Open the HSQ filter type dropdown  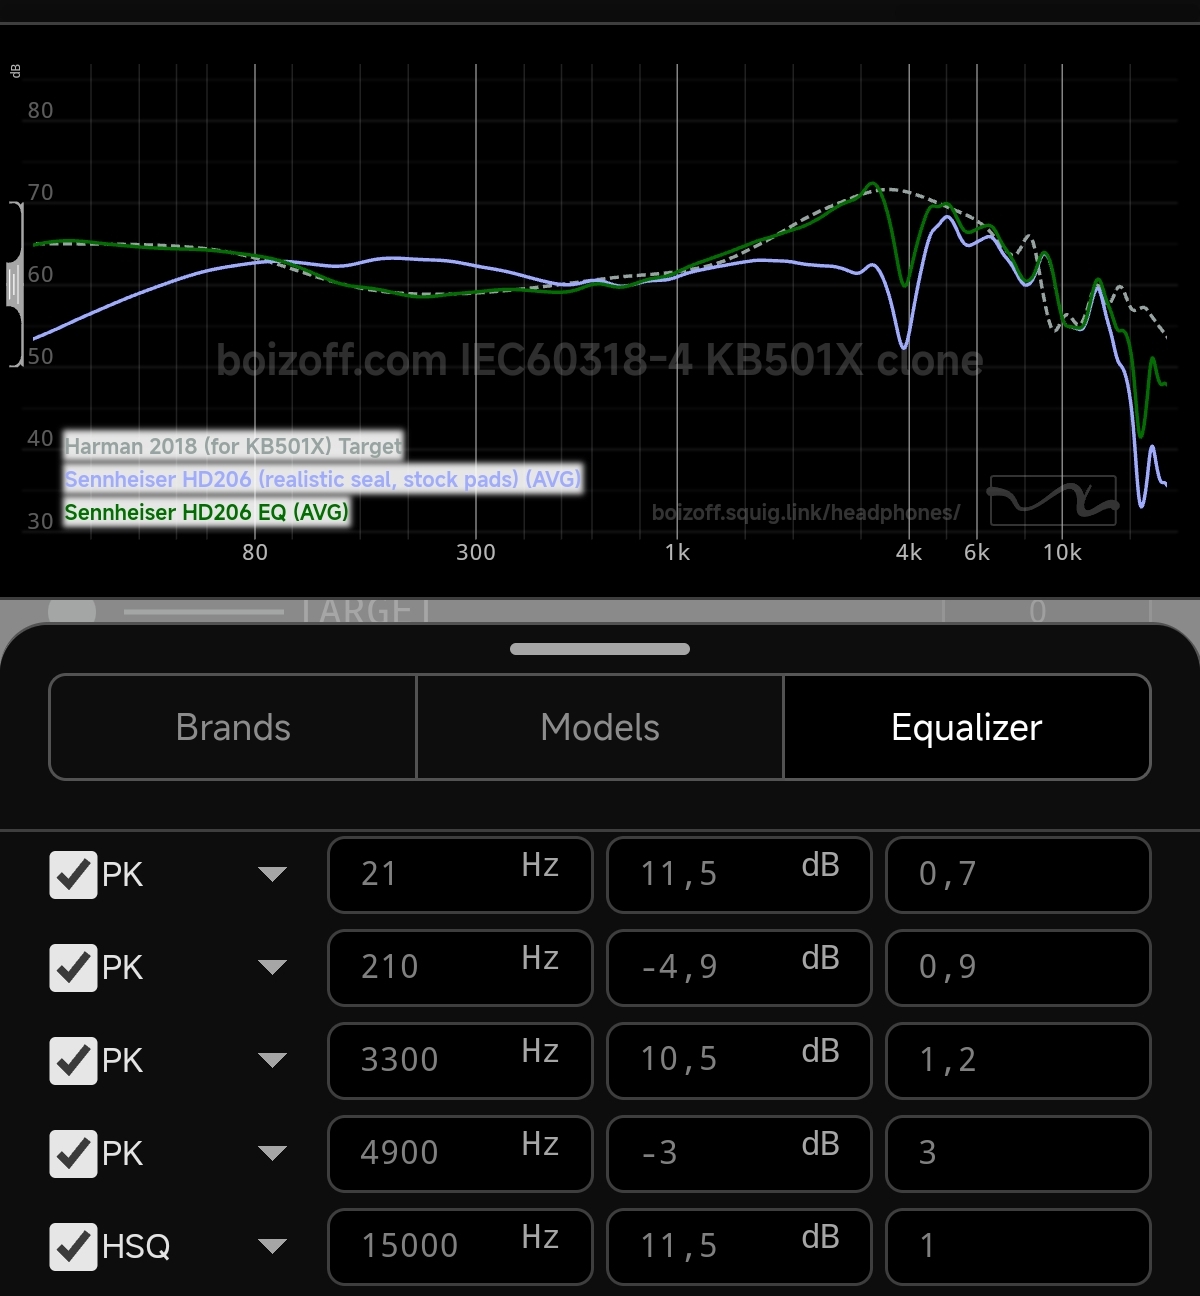coord(272,1247)
